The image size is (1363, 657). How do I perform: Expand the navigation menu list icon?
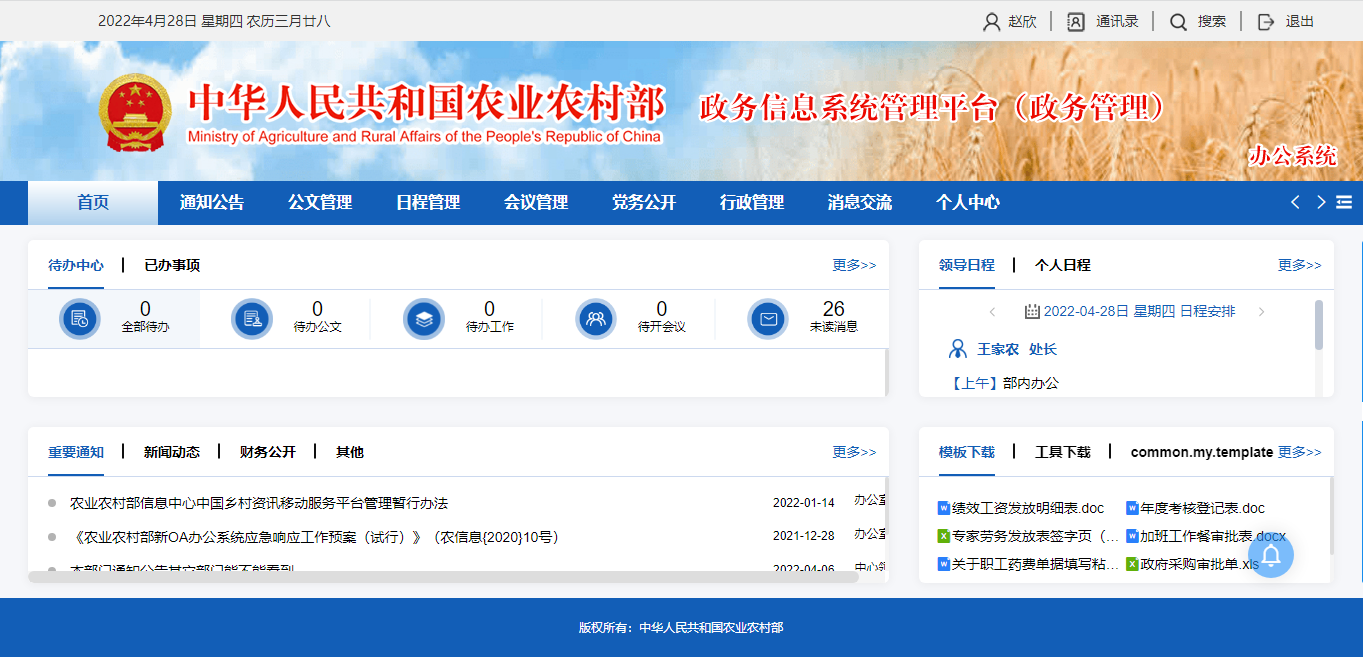coord(1344,202)
